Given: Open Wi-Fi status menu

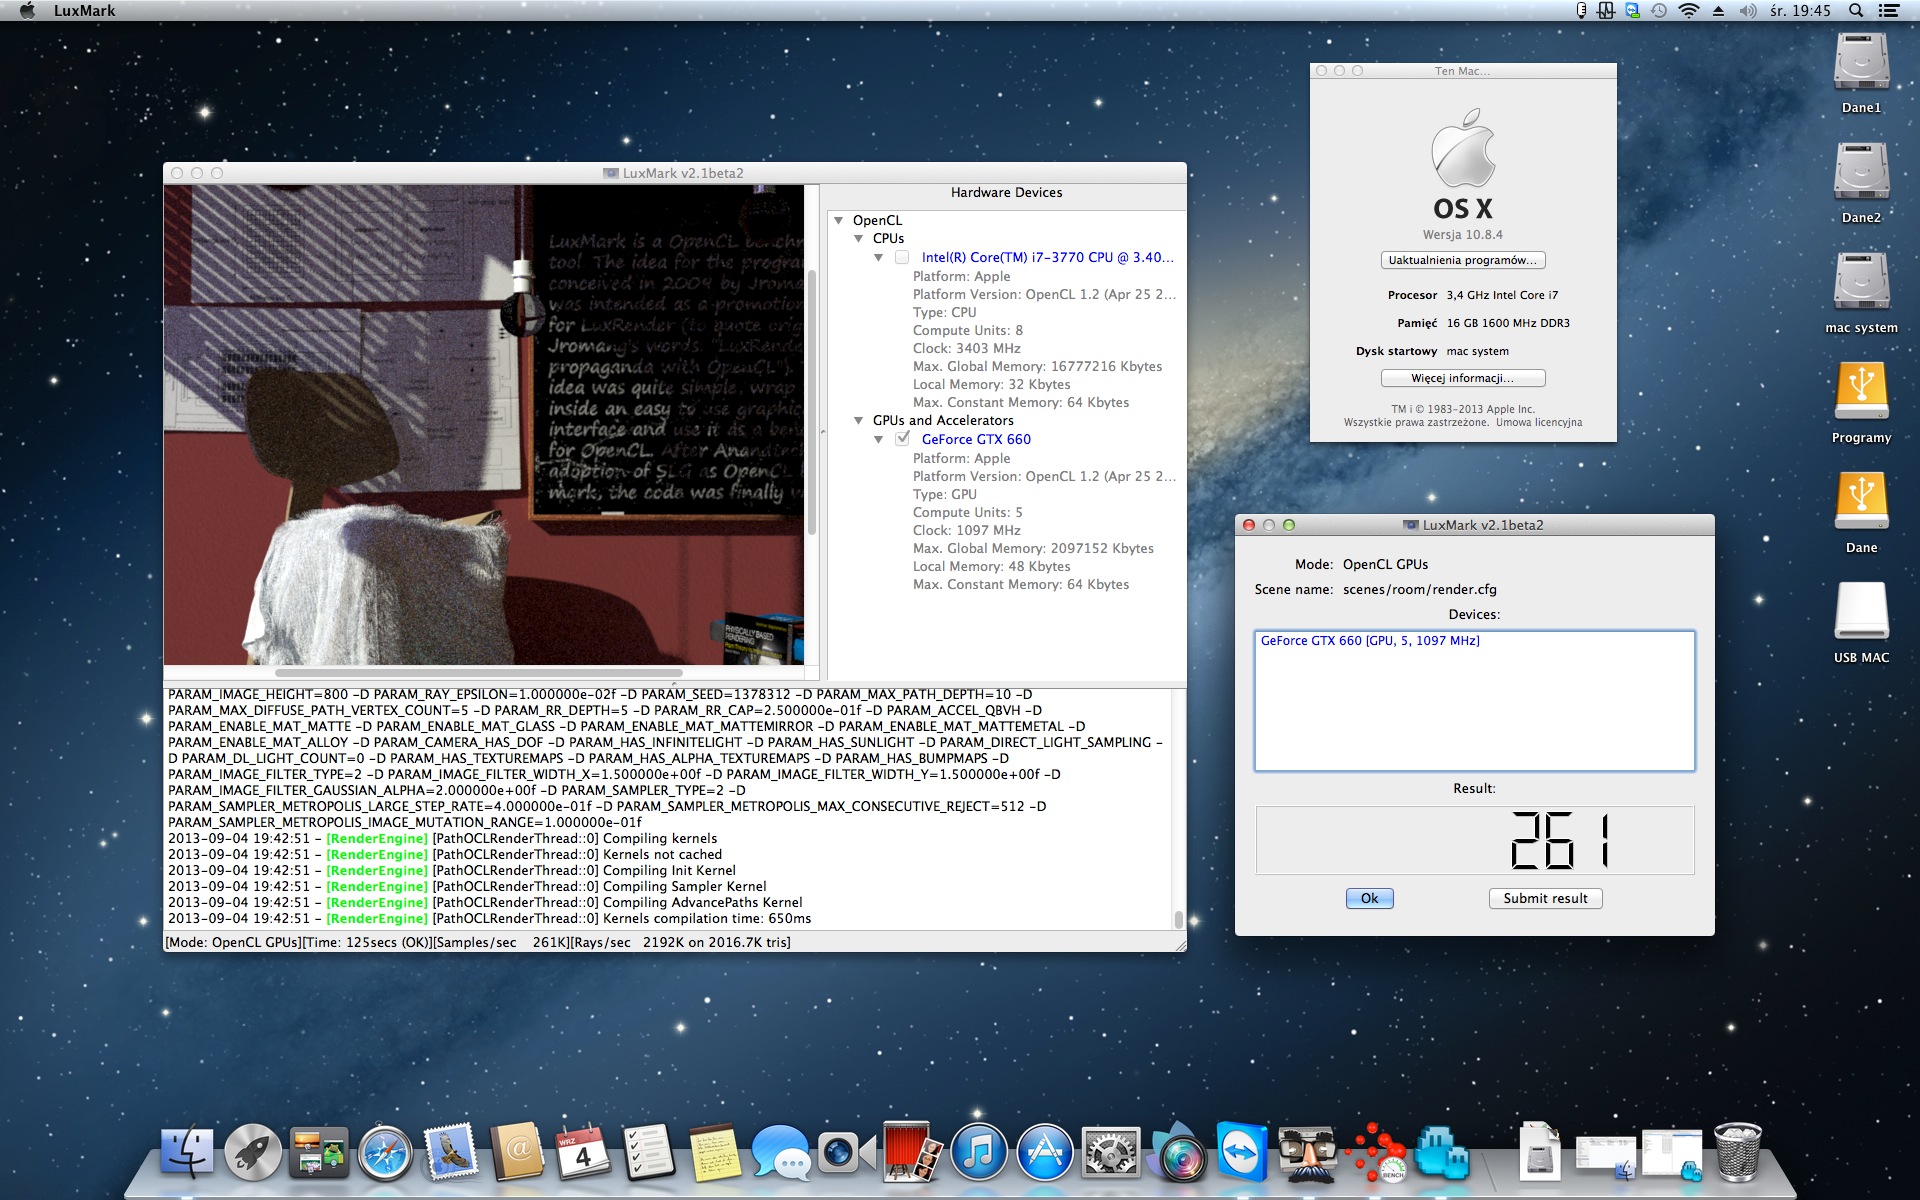Looking at the screenshot, I should [1689, 11].
